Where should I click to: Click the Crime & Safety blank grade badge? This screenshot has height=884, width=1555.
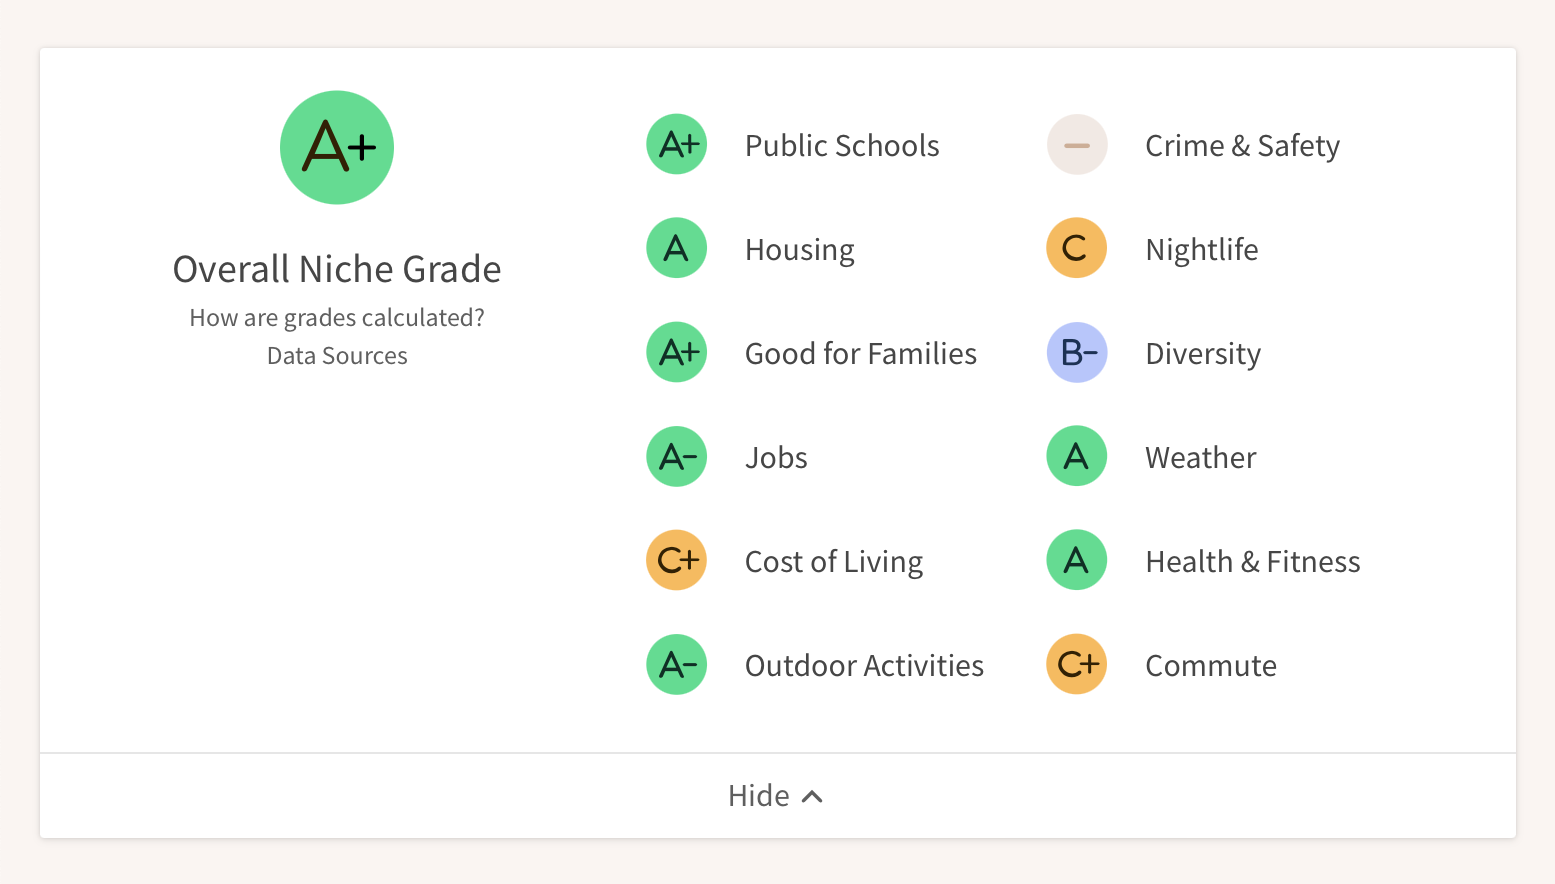(1077, 145)
